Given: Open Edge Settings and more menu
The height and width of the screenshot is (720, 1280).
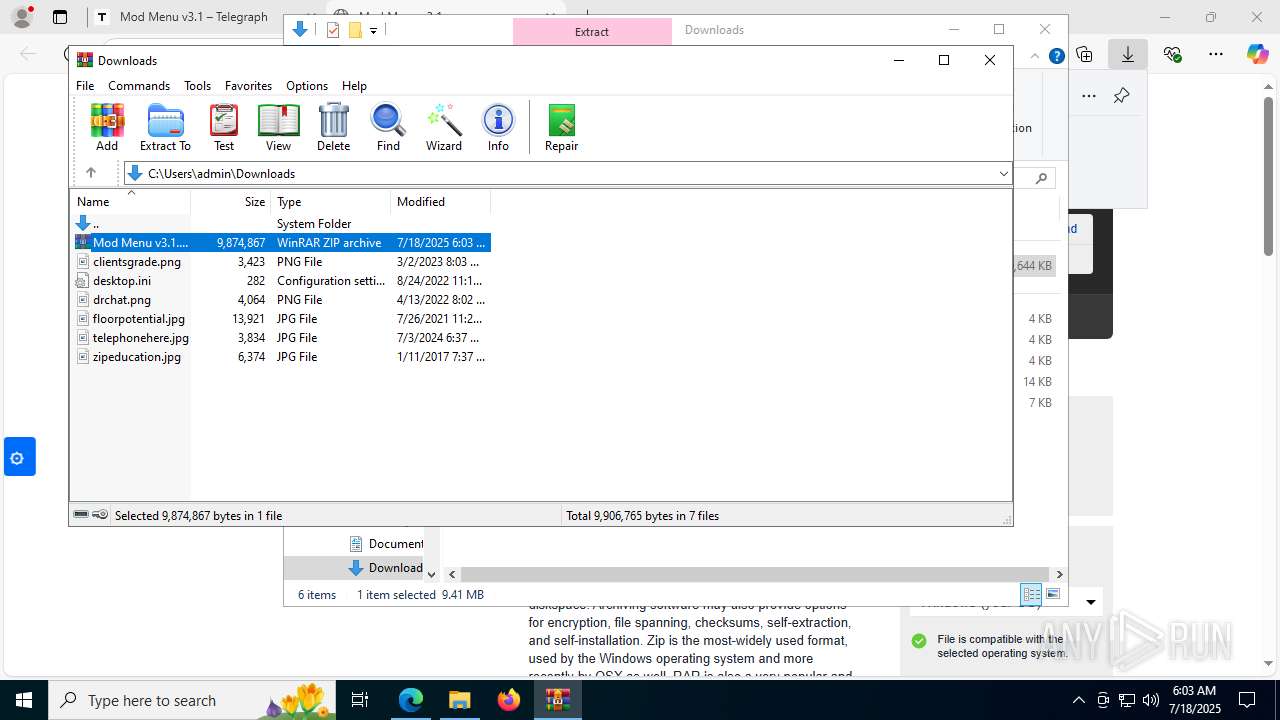Looking at the screenshot, I should coord(1215,54).
